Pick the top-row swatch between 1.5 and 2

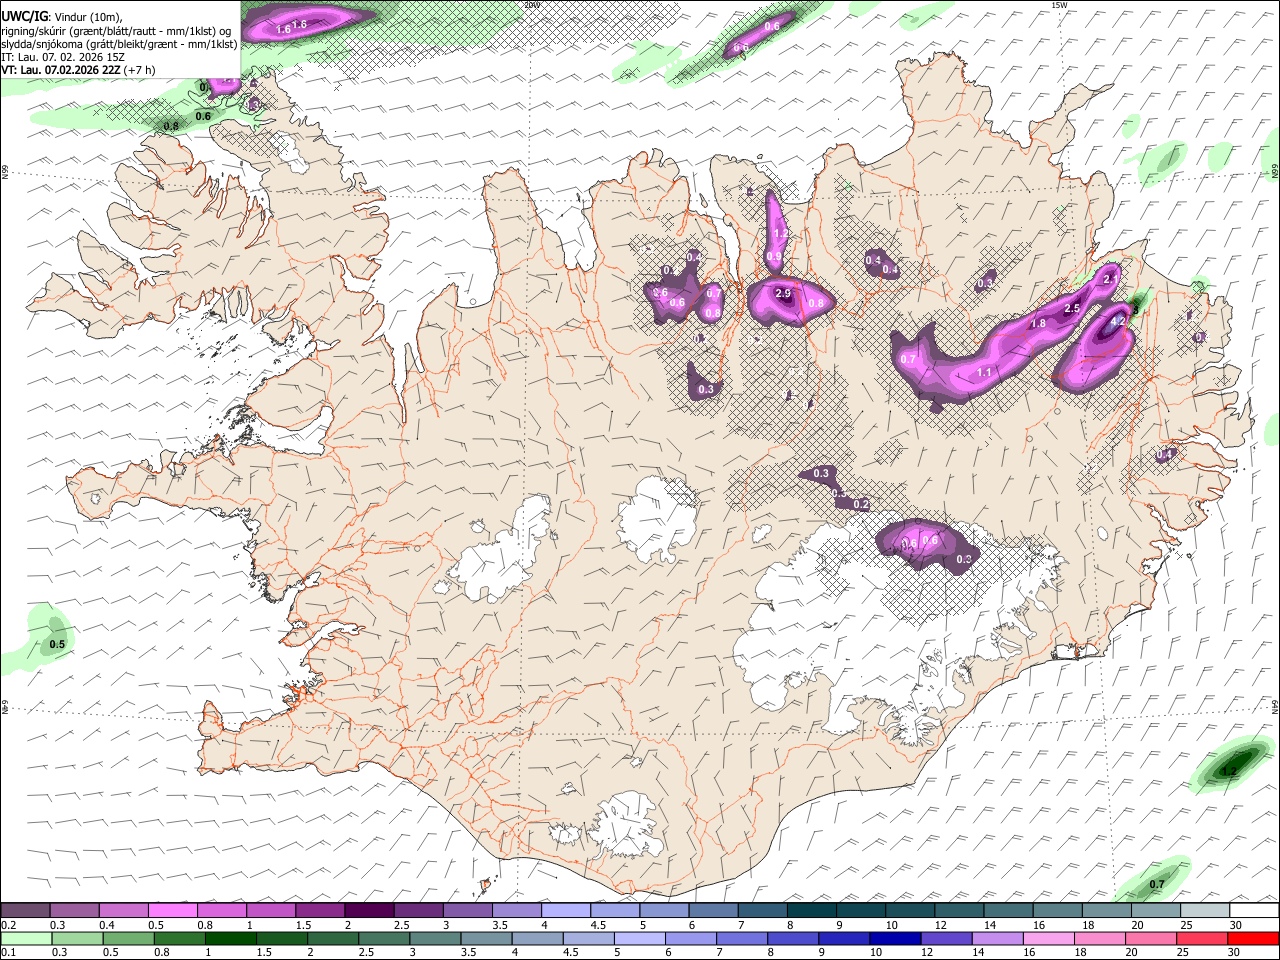point(319,911)
